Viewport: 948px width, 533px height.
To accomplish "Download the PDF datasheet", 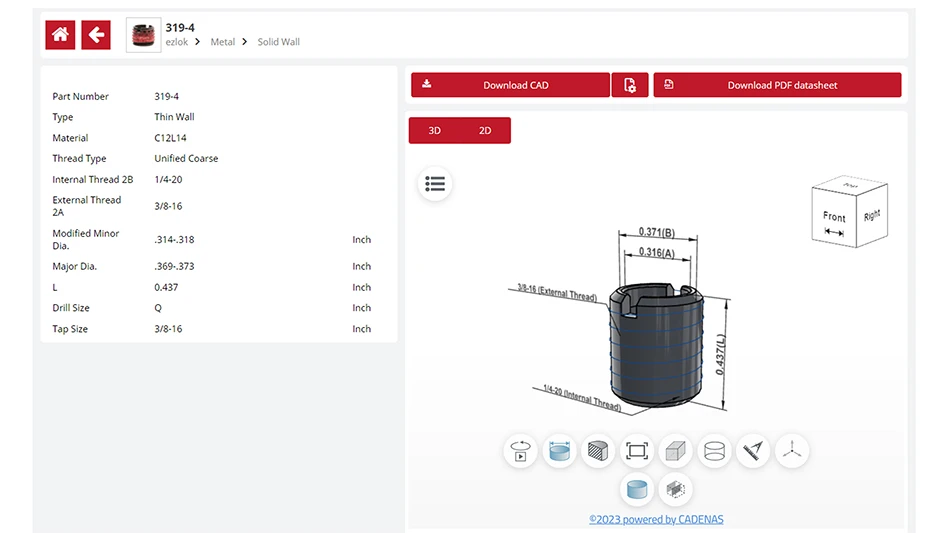I will 777,85.
